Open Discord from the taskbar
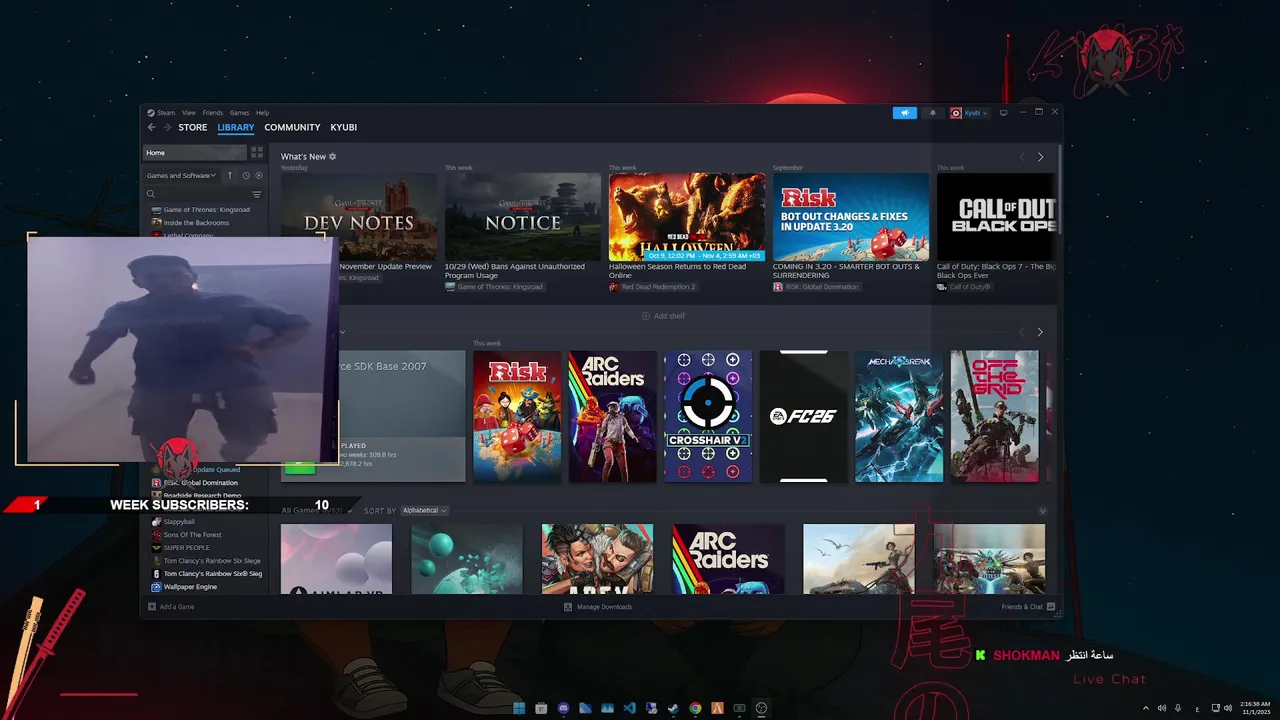Screen dimensions: 1280x720 pyautogui.click(x=563, y=708)
